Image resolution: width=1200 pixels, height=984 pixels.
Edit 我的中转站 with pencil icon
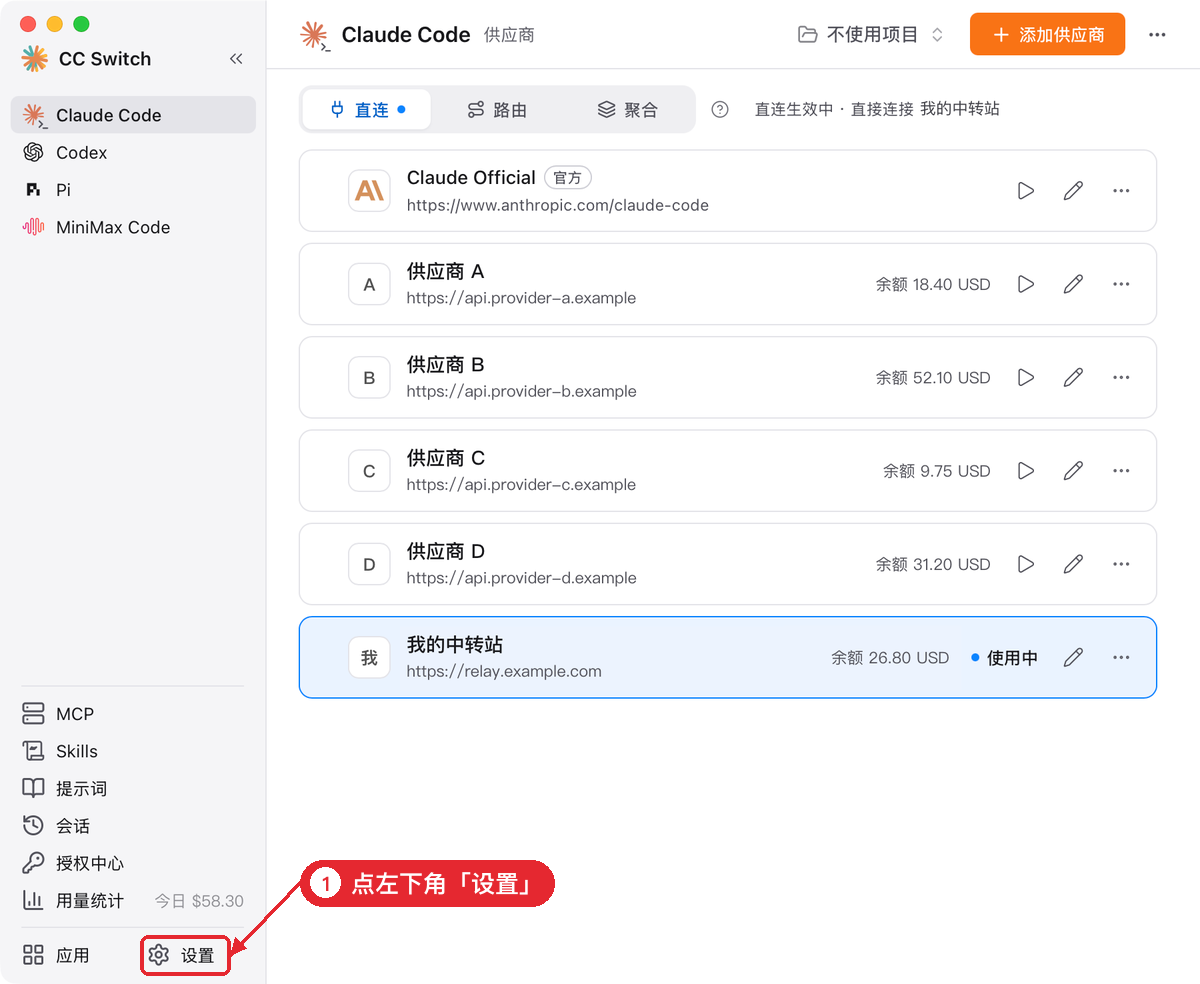coord(1073,657)
